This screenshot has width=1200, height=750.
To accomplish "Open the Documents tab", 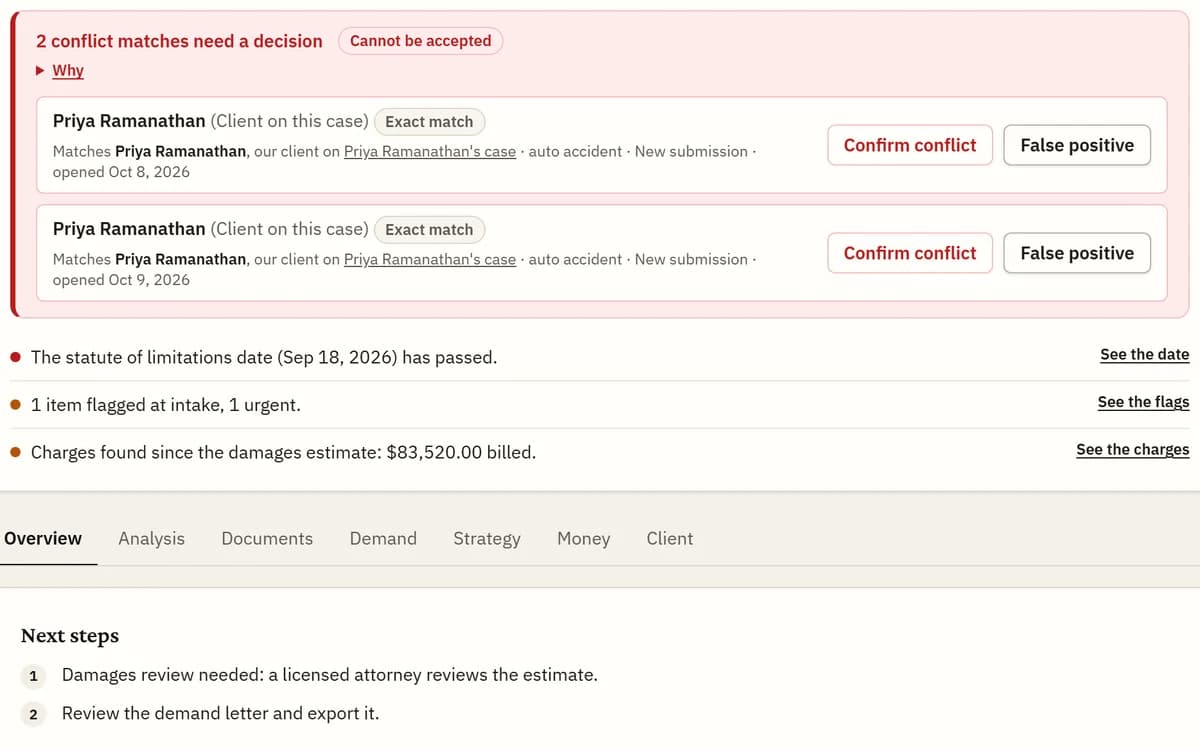I will pos(267,538).
